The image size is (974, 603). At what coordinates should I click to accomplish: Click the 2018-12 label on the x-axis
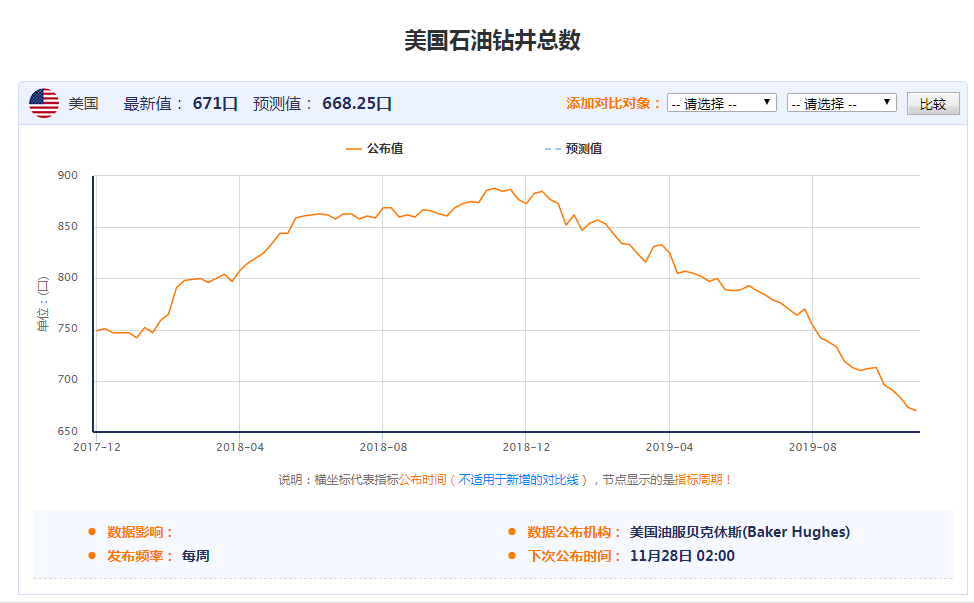coord(526,447)
